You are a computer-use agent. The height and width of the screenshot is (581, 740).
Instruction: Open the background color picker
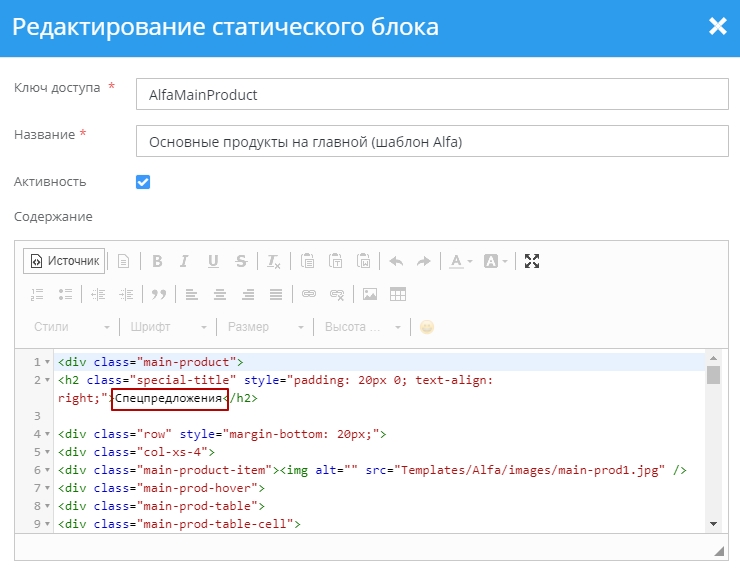coord(496,261)
